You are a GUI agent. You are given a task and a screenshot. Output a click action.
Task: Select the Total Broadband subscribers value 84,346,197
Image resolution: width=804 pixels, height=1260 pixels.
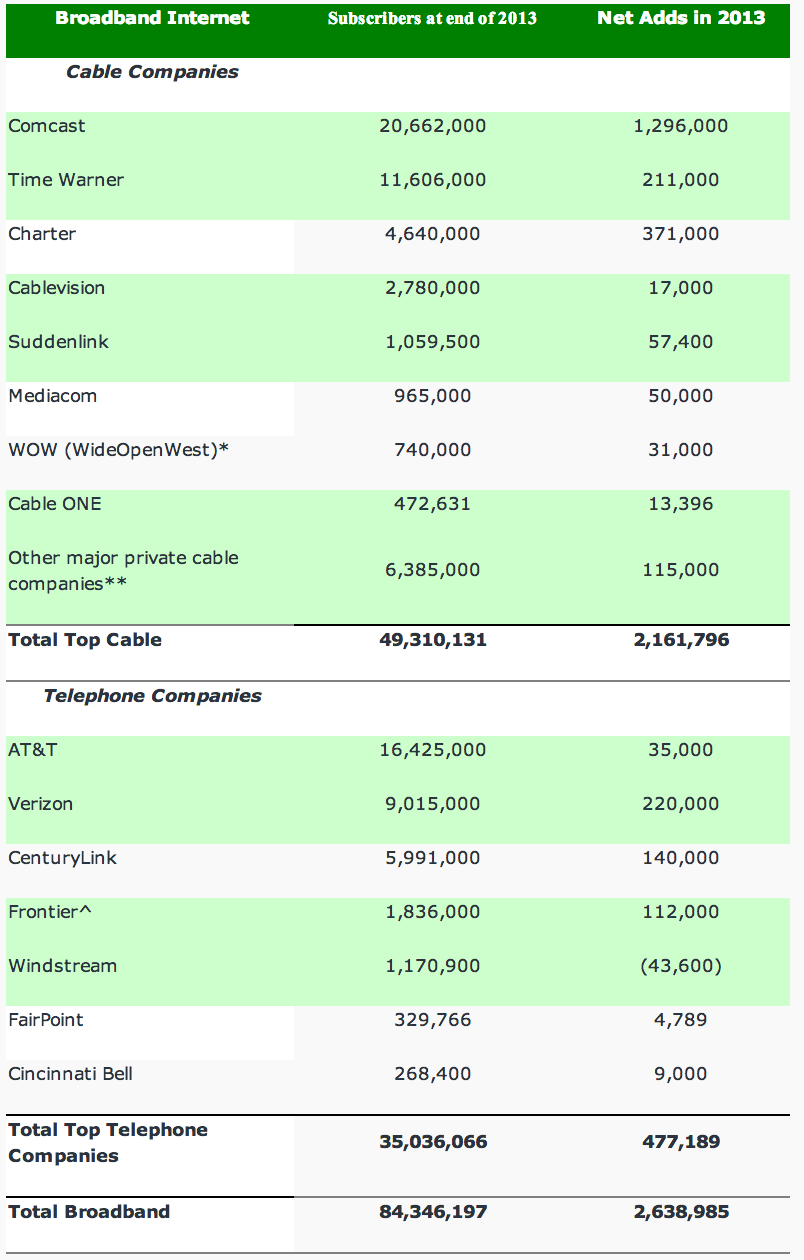tap(433, 1212)
